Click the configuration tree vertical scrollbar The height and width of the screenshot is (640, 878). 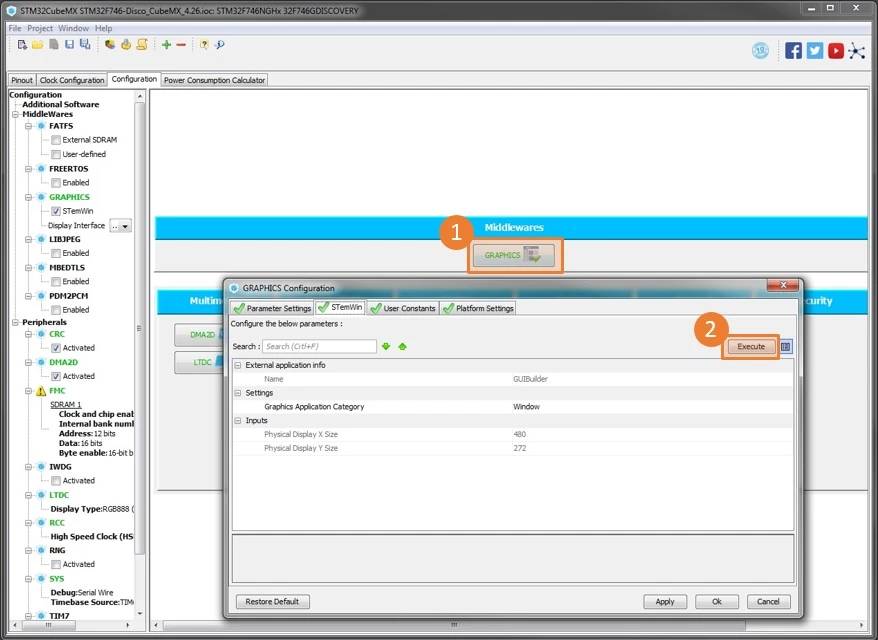pos(140,328)
